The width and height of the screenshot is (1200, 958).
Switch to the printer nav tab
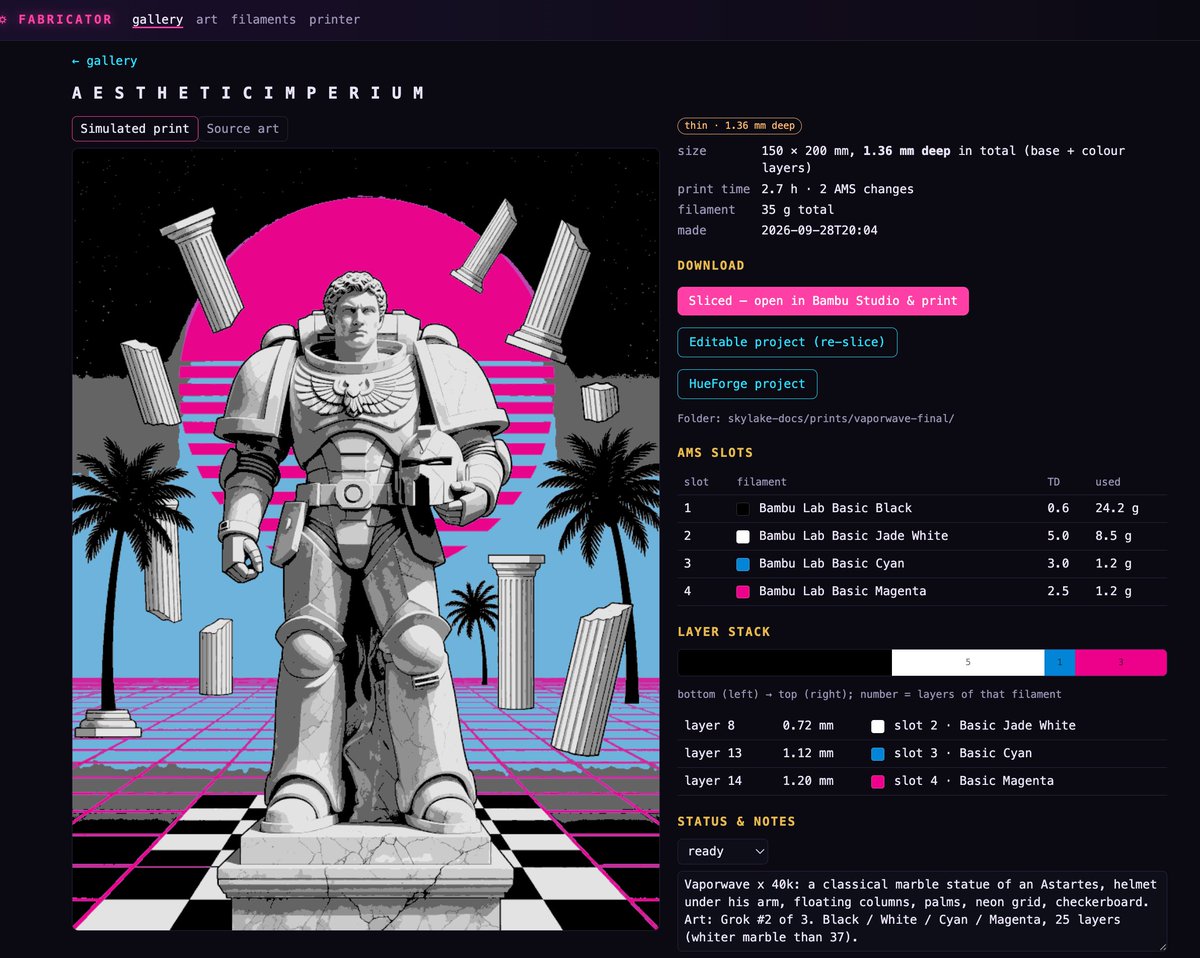[x=334, y=19]
